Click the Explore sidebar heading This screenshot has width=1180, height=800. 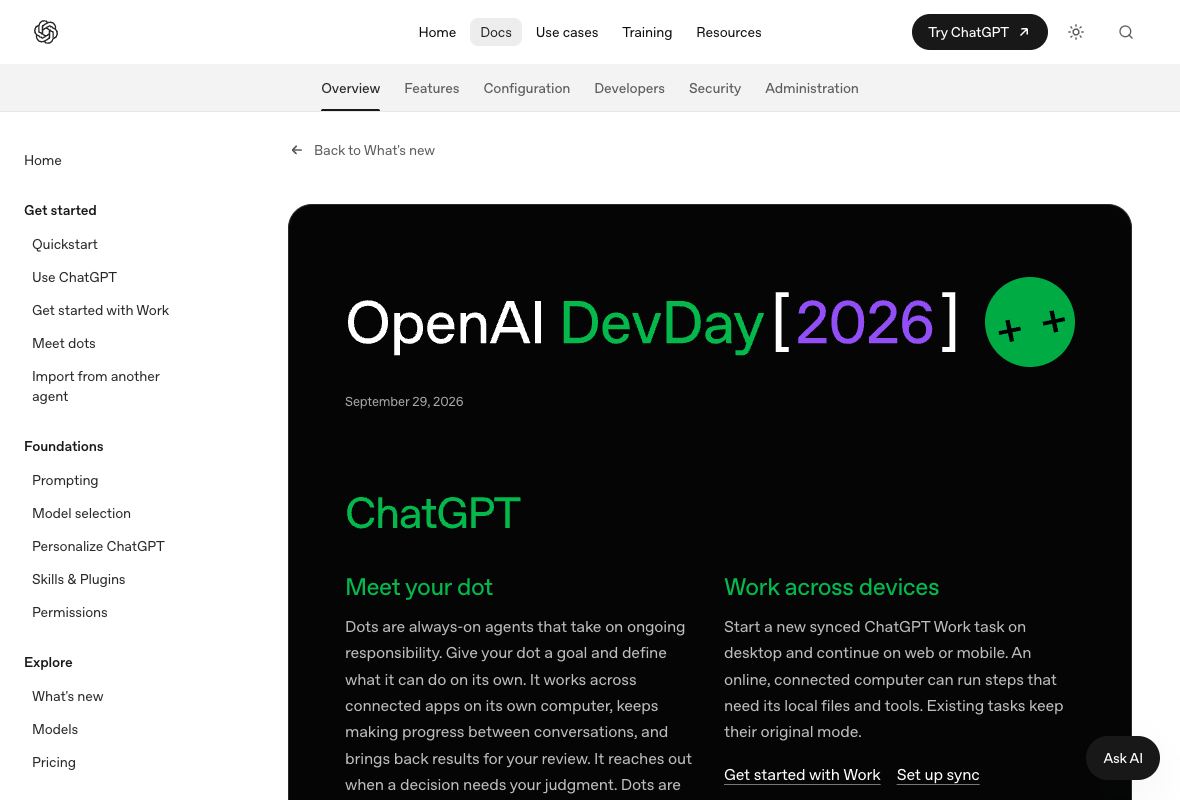tap(48, 662)
